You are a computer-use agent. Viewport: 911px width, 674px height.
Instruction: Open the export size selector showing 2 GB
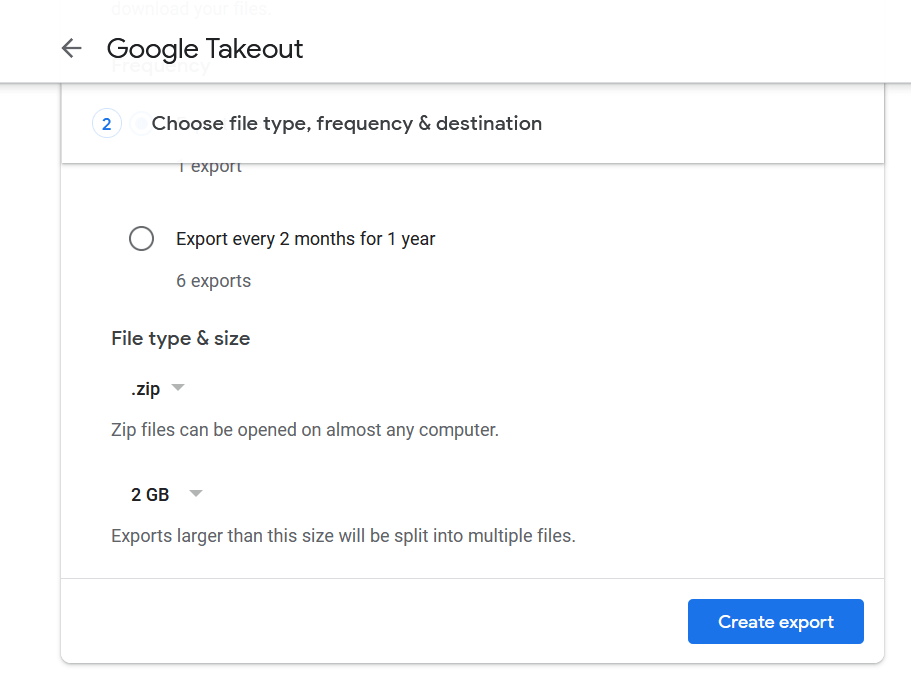pyautogui.click(x=165, y=493)
